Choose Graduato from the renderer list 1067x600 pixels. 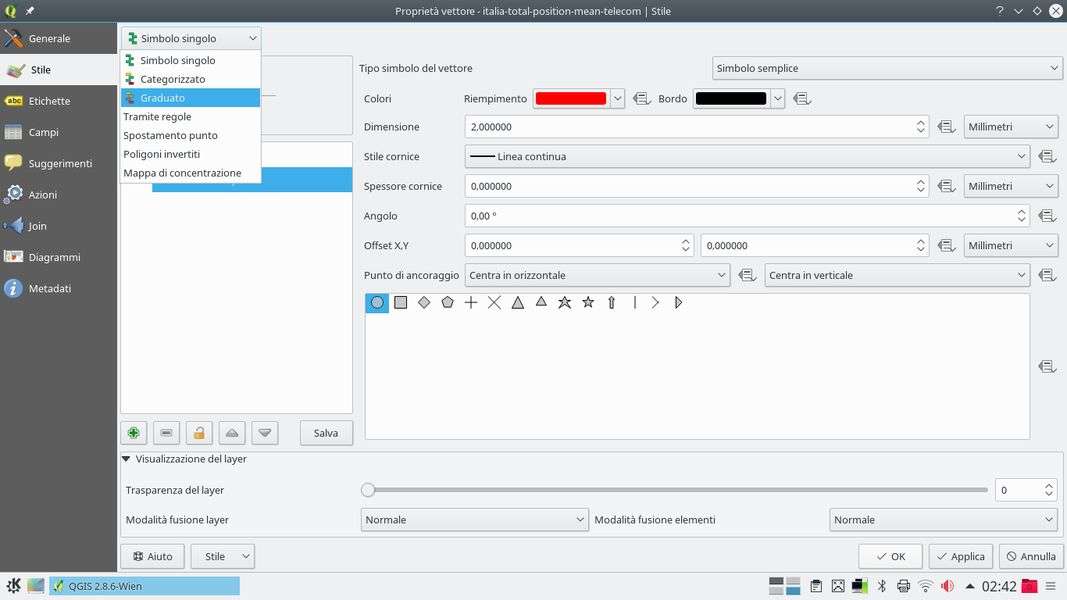pos(162,98)
